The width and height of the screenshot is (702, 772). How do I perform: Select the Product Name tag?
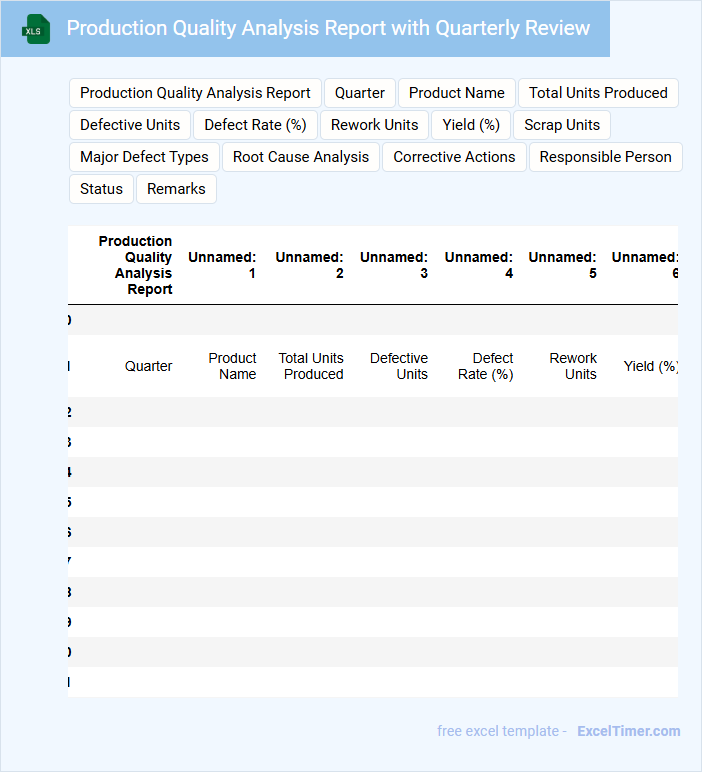click(456, 93)
